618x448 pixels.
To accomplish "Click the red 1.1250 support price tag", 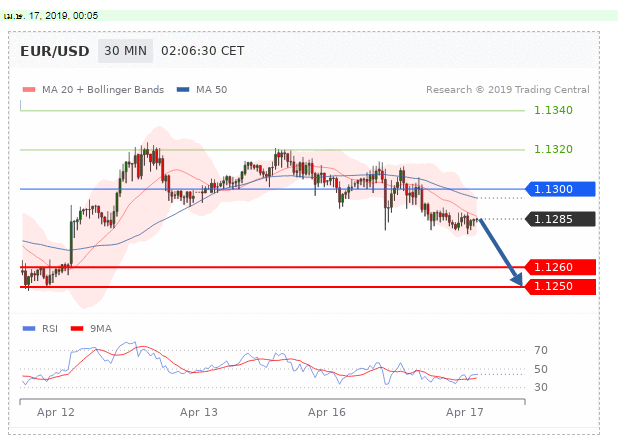I will tap(560, 286).
